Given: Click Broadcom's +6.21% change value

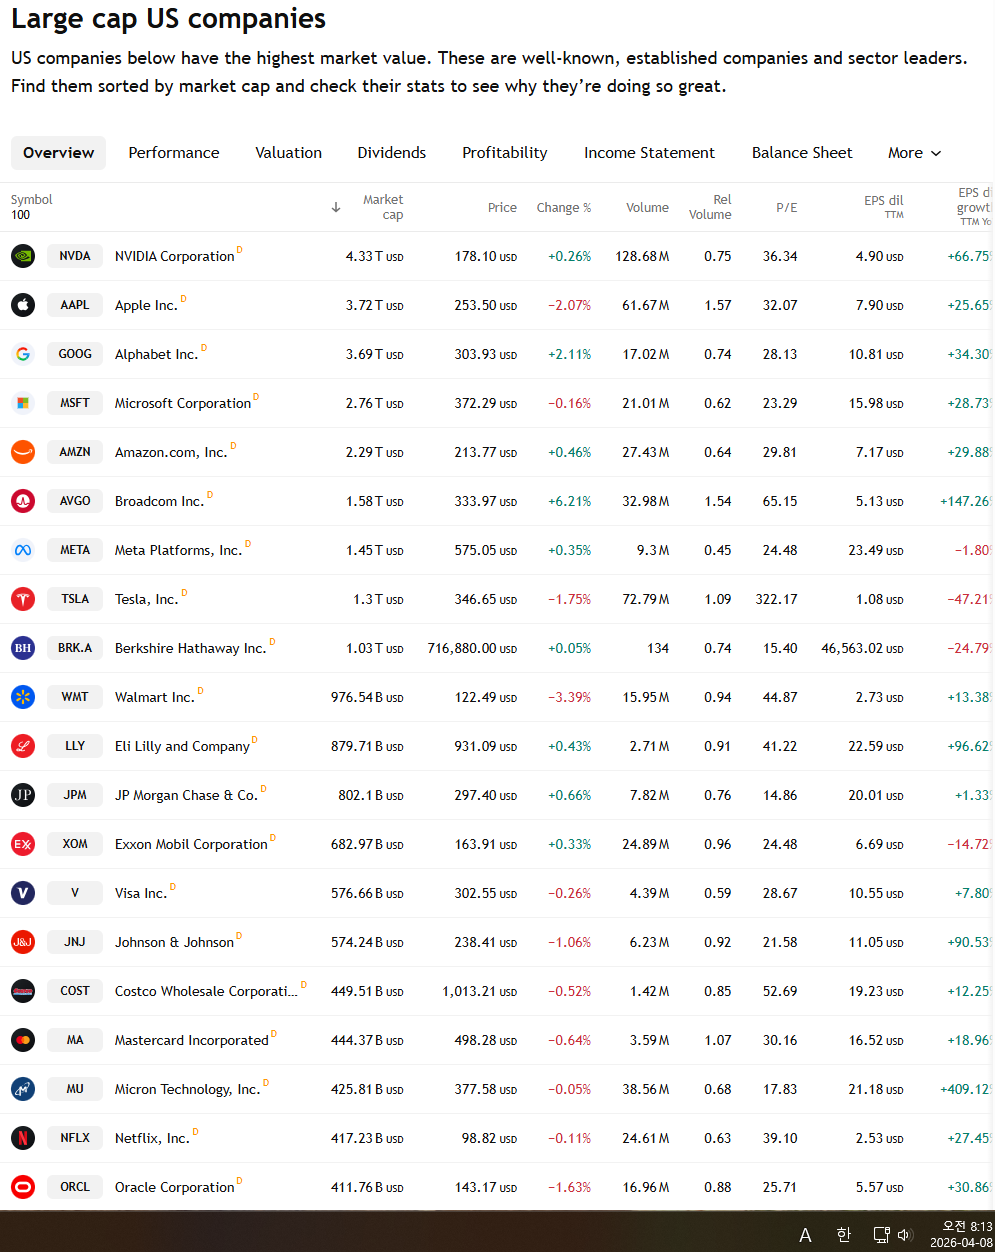Looking at the screenshot, I should [569, 501].
